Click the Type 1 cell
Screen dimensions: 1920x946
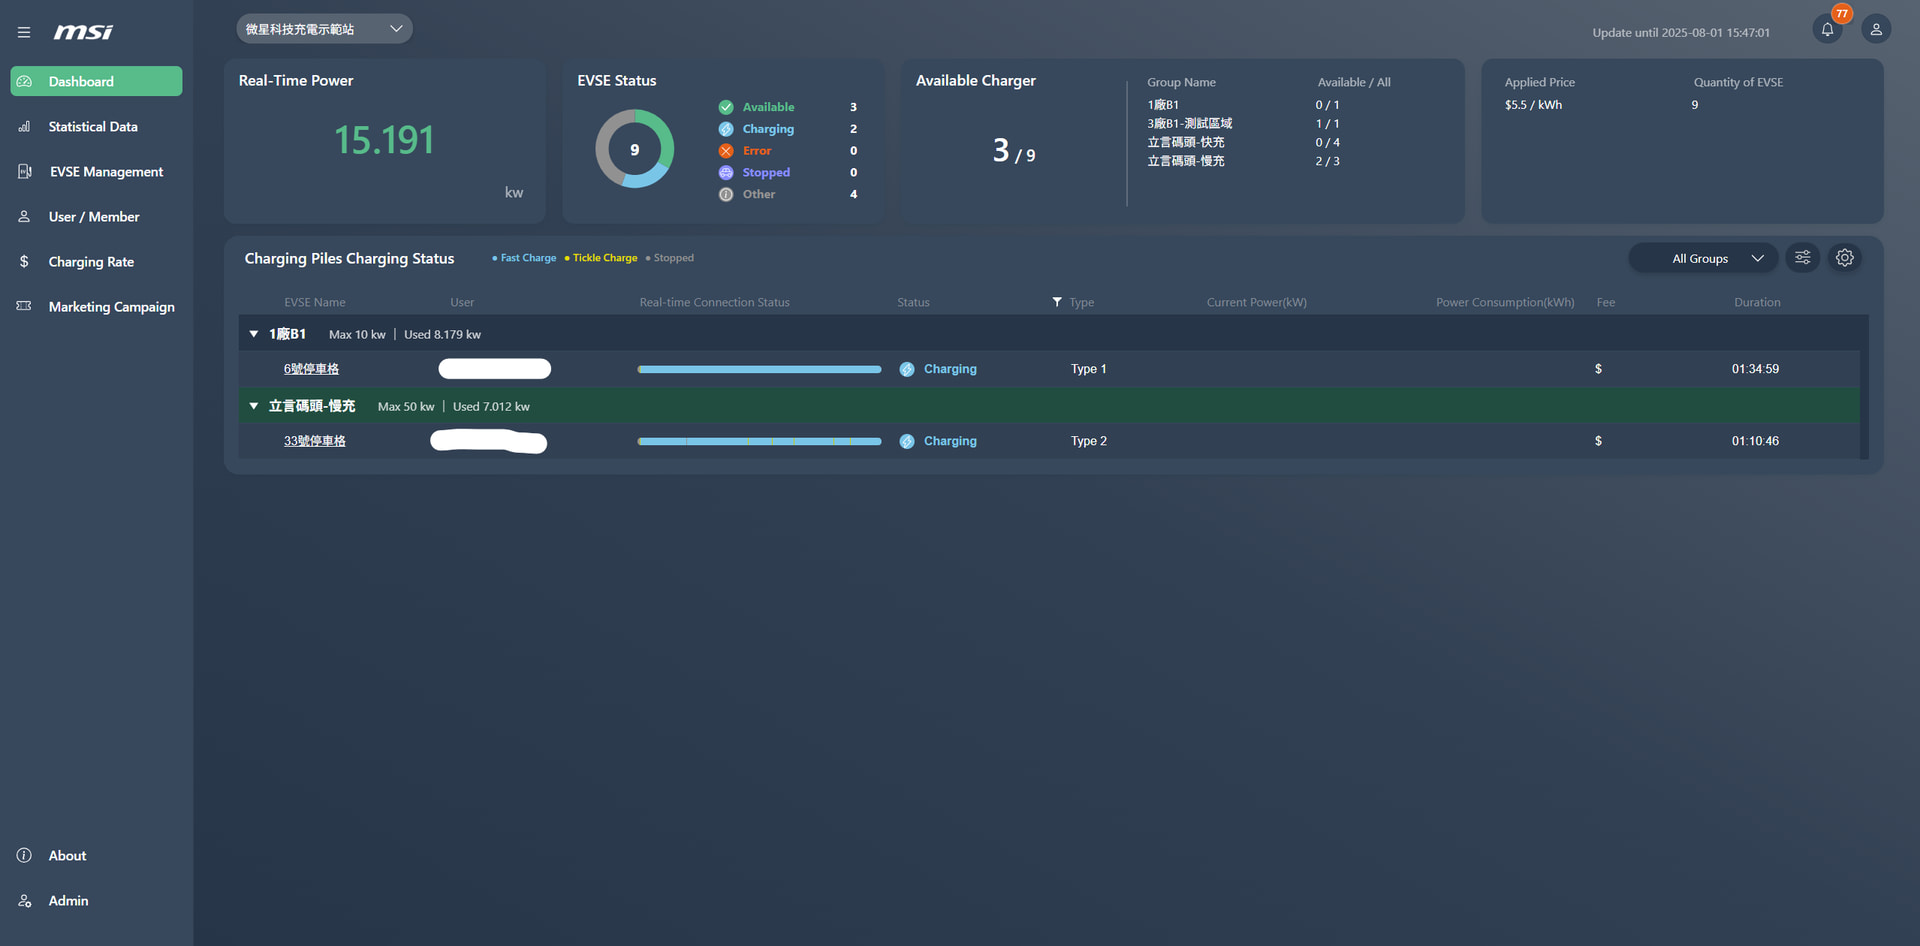click(1088, 369)
